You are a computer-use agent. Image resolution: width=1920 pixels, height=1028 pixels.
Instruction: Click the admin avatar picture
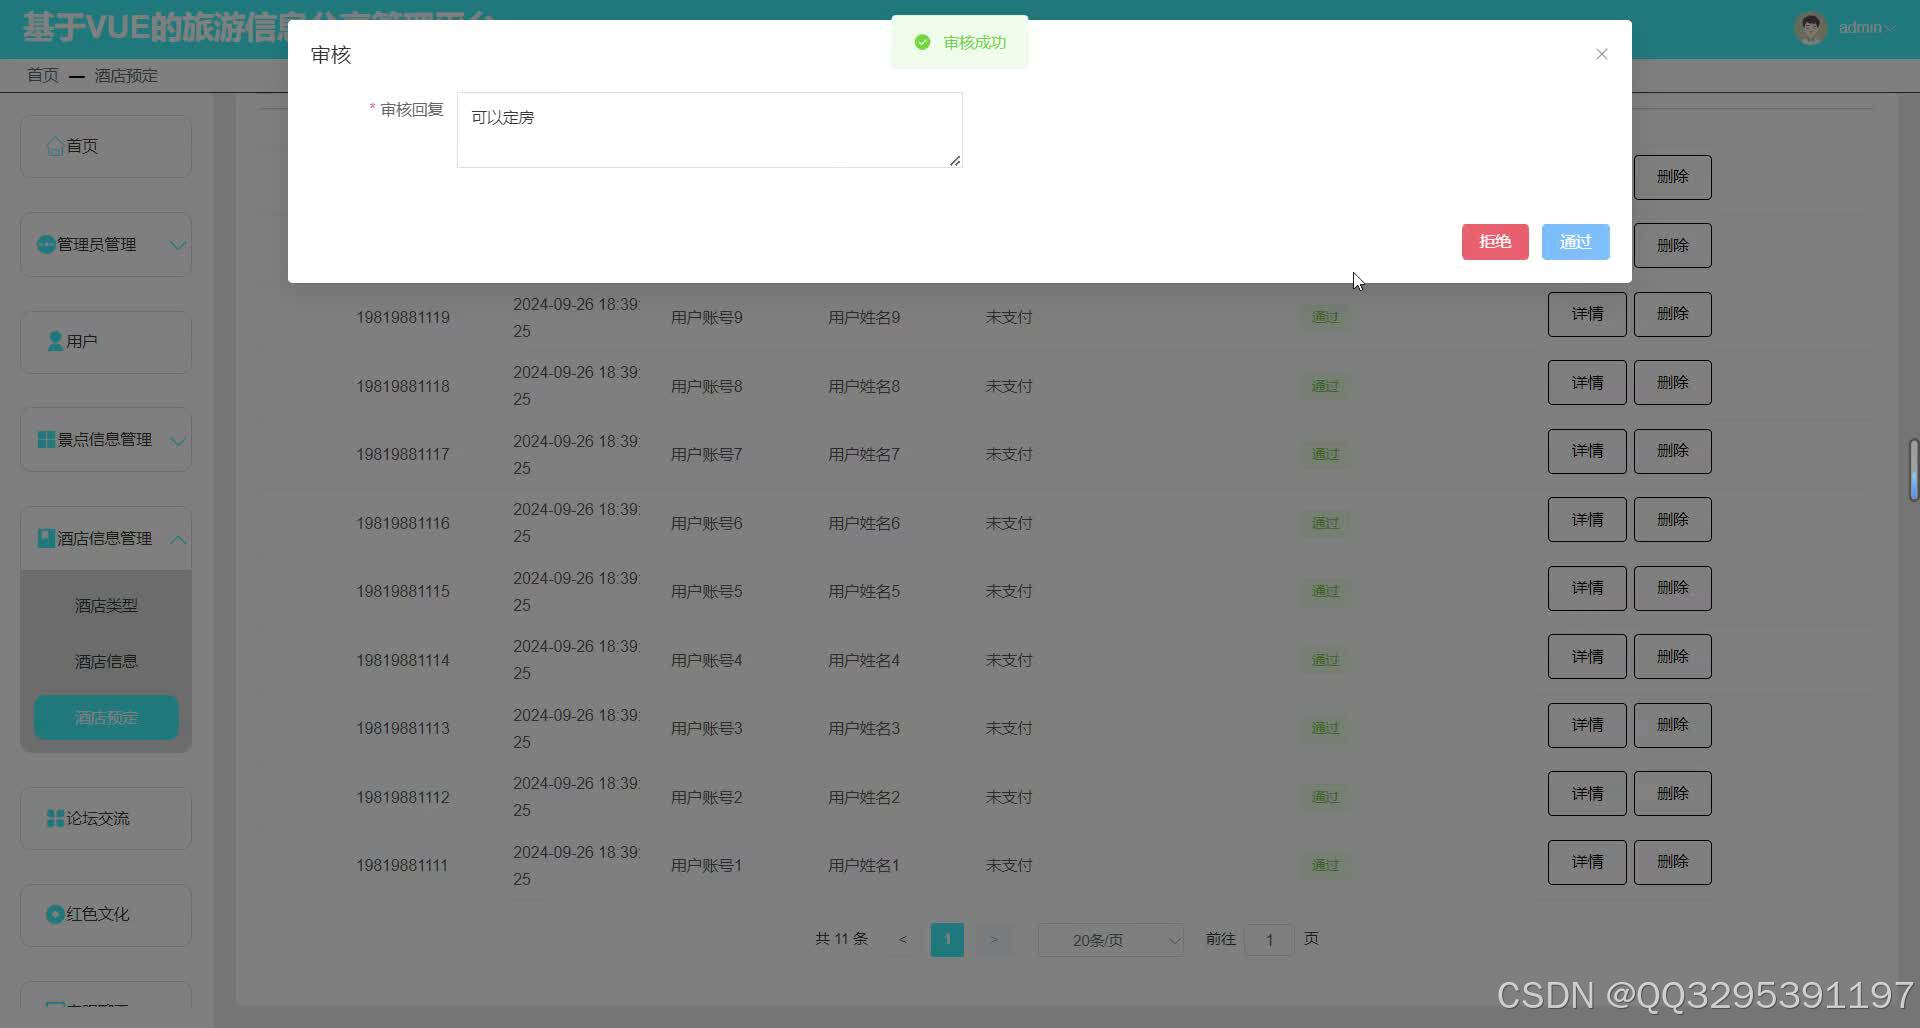[1811, 28]
